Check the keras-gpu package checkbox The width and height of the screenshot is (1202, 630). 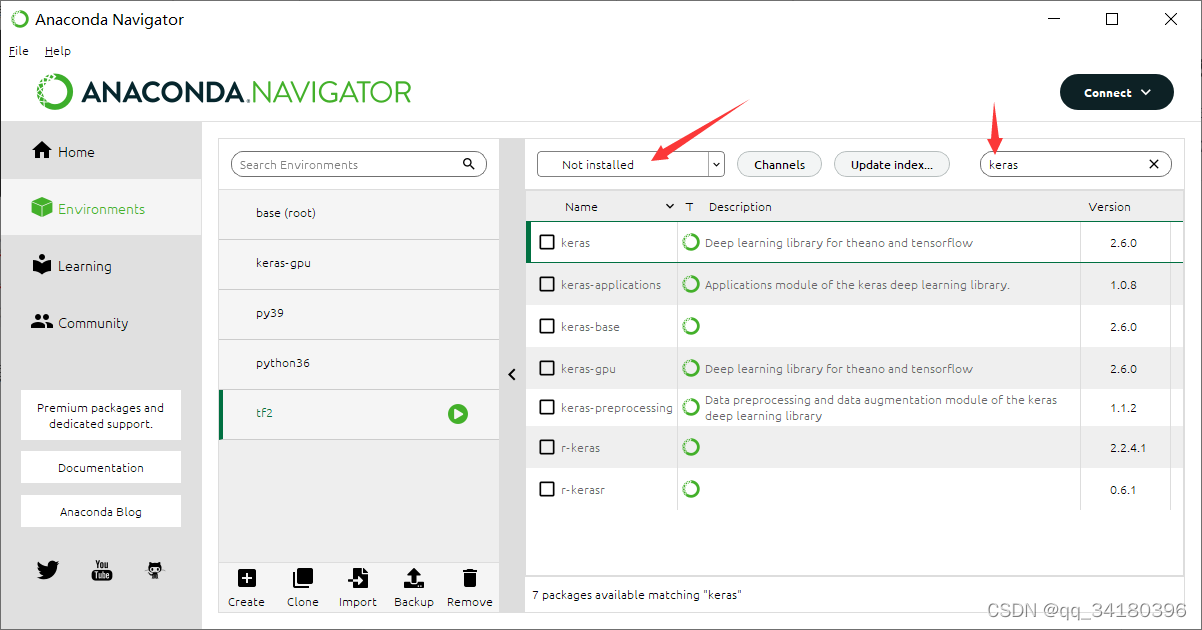(547, 368)
